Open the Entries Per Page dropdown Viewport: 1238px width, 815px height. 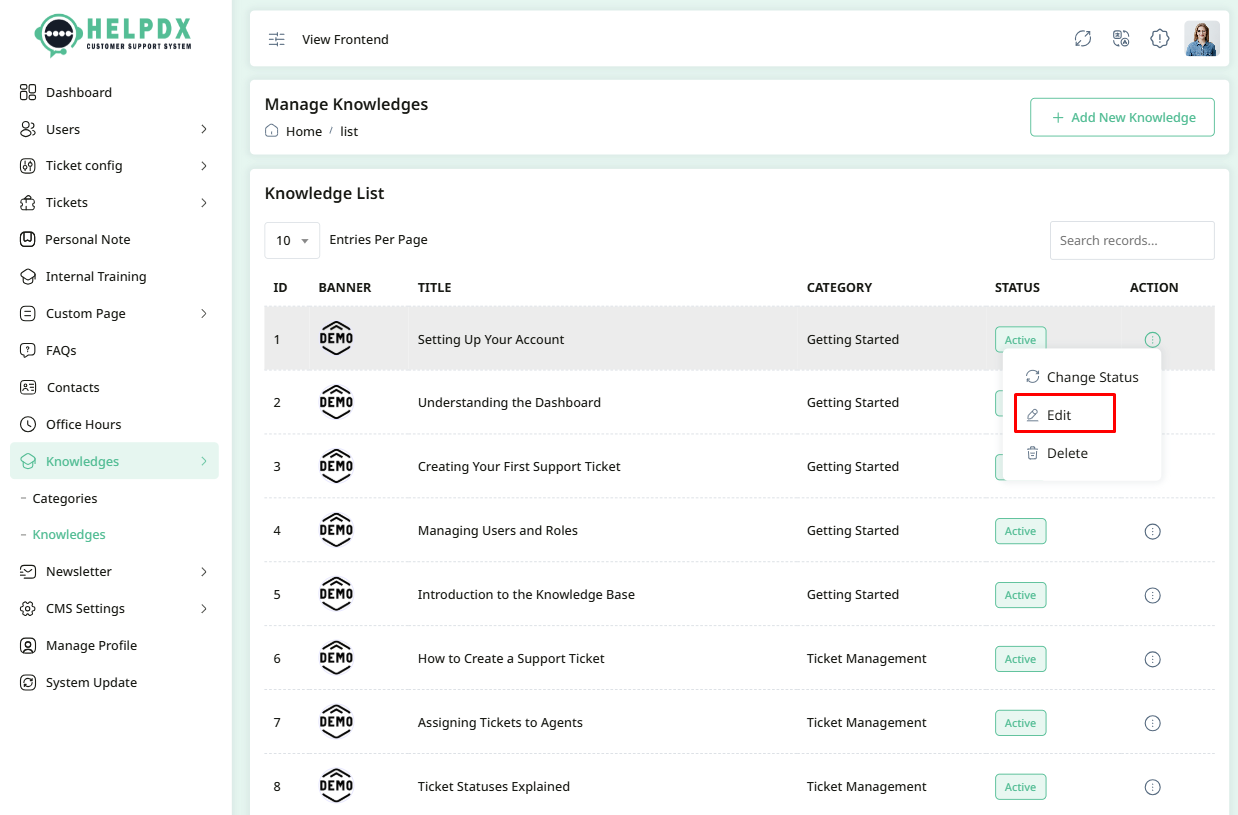[x=291, y=240]
